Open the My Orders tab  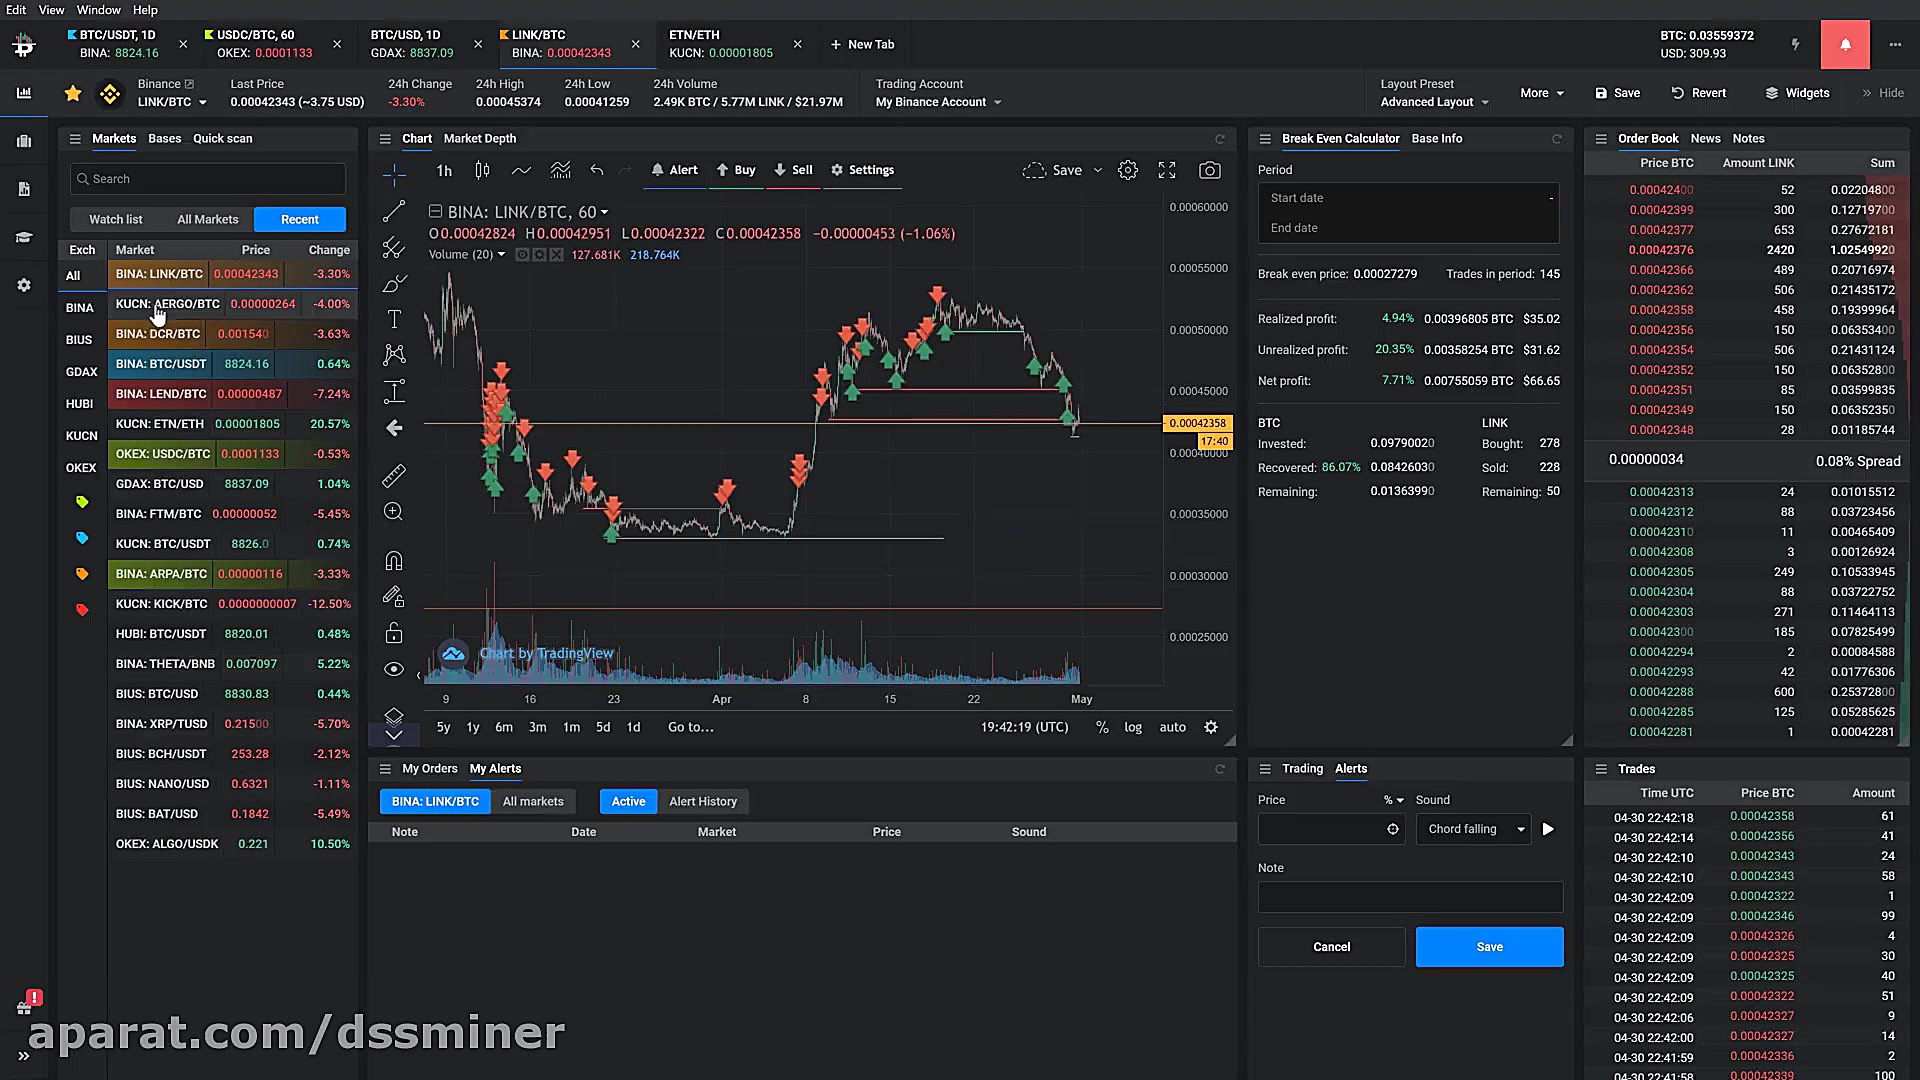pyautogui.click(x=430, y=769)
